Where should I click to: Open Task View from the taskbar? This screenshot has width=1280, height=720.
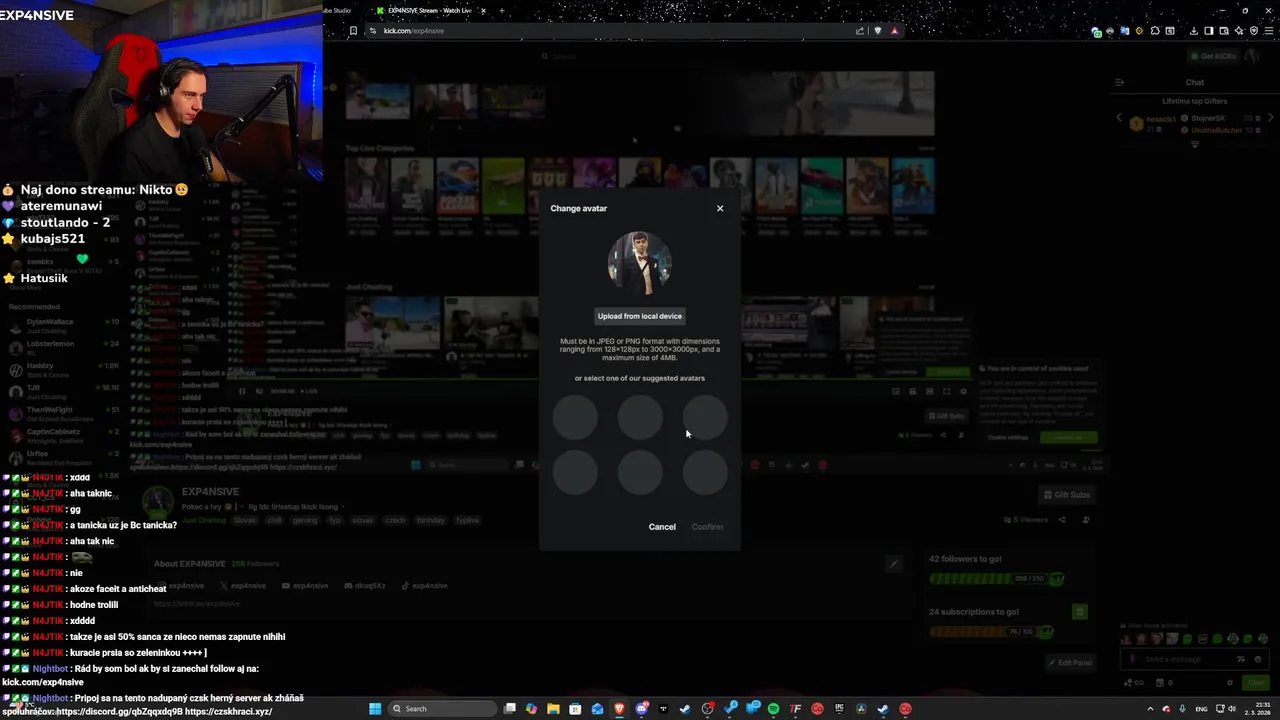(510, 709)
